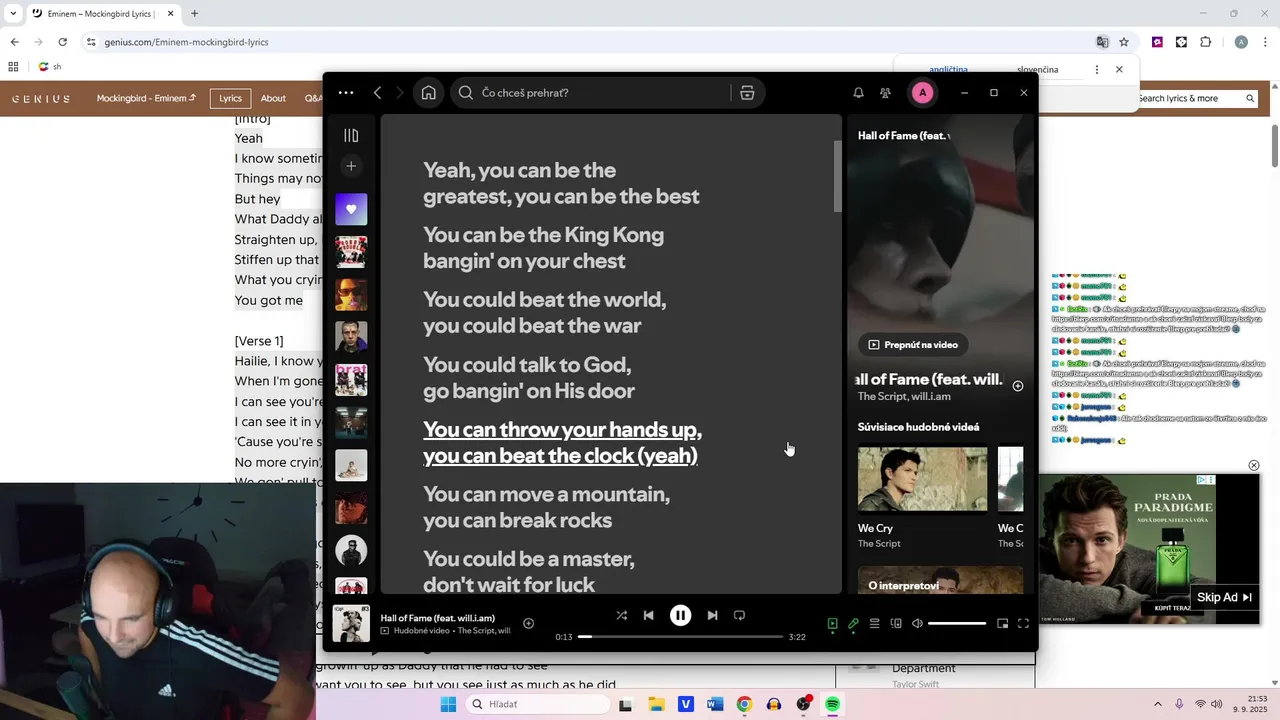Select 'slovenčina' in translate popup

1037,69
